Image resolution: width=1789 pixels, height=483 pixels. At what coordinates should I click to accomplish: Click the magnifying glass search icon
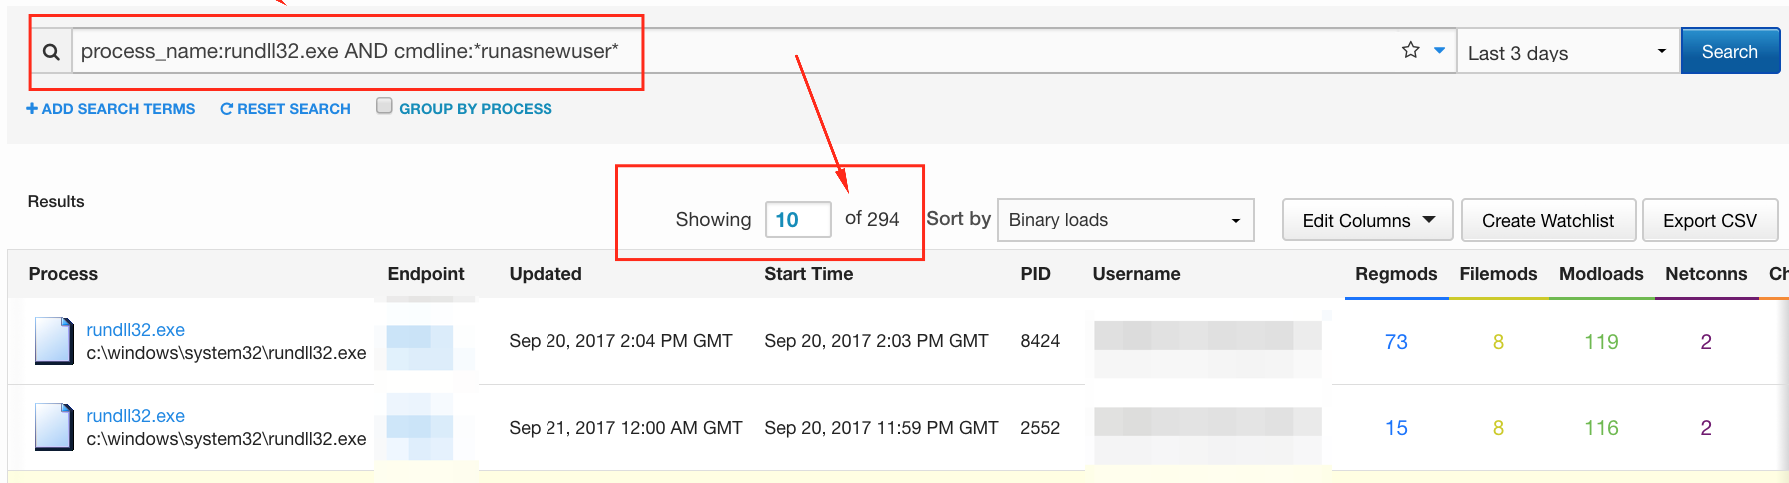point(51,52)
